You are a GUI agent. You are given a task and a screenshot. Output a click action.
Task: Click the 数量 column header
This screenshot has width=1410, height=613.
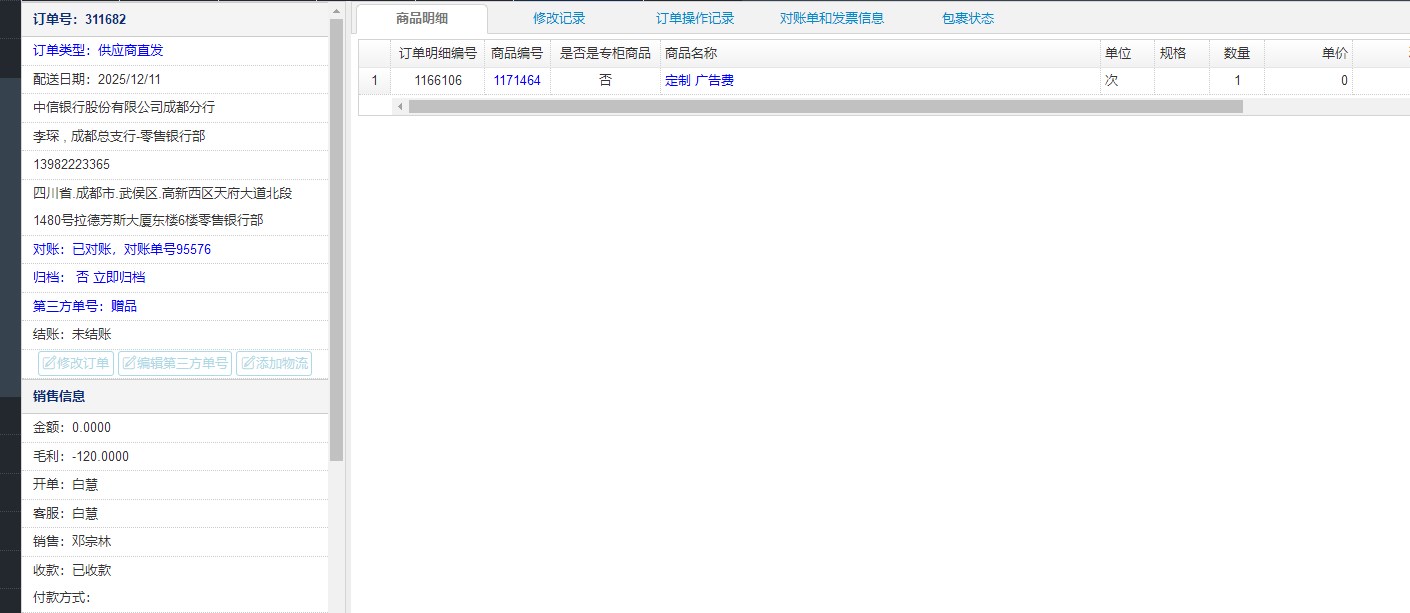[1237, 53]
